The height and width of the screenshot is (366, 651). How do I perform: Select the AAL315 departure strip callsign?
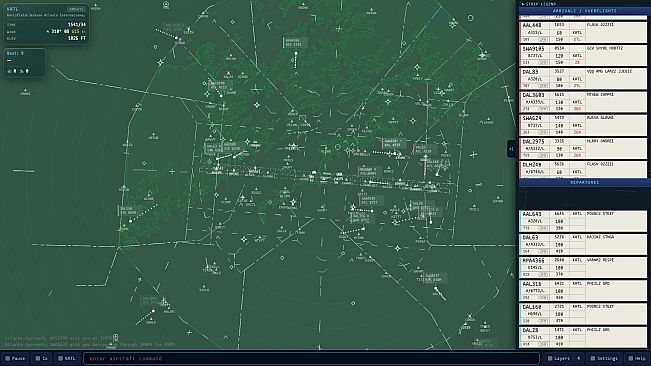(532, 284)
